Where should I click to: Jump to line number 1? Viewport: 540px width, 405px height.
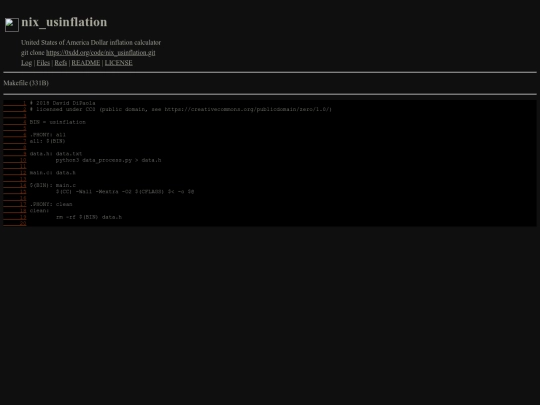(x=15, y=103)
